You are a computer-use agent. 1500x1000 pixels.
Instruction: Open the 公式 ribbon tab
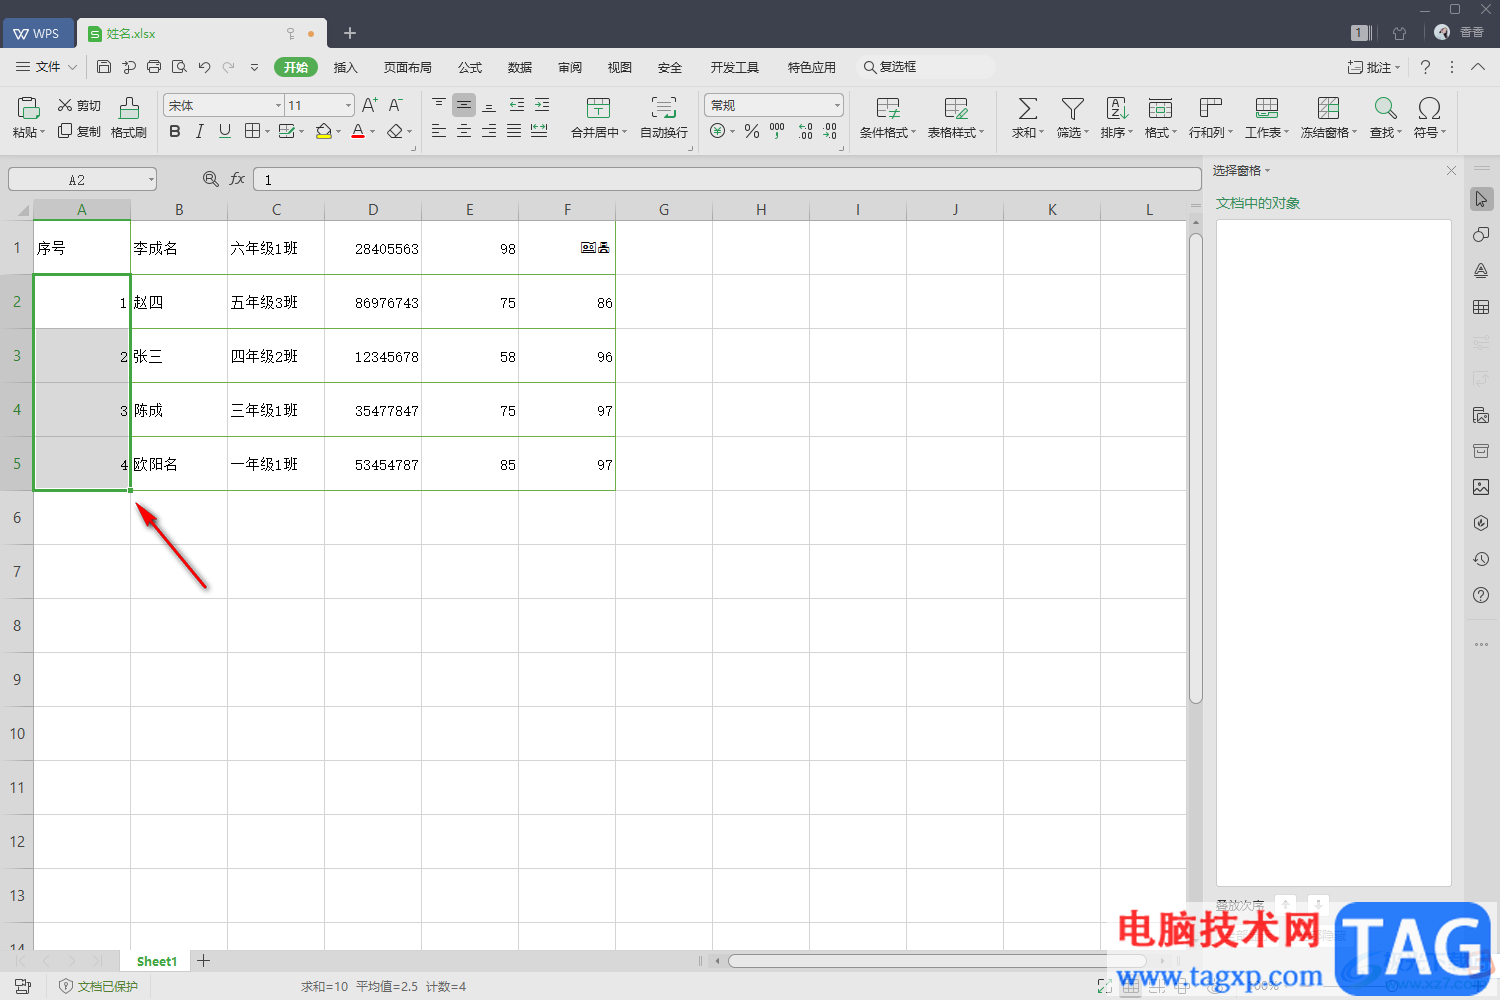pyautogui.click(x=470, y=67)
